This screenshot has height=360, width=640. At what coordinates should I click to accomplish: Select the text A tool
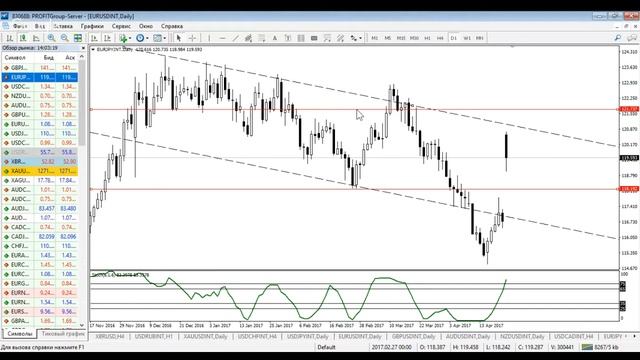pos(275,38)
